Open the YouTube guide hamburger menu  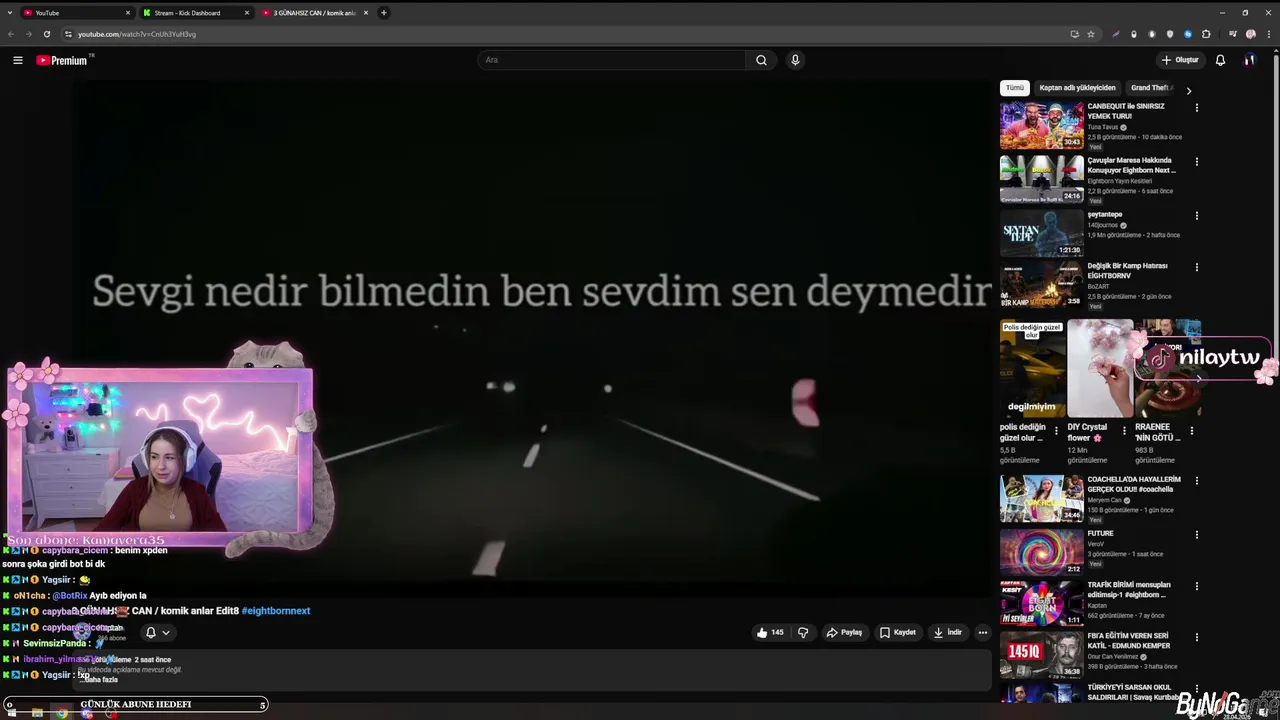click(x=17, y=60)
